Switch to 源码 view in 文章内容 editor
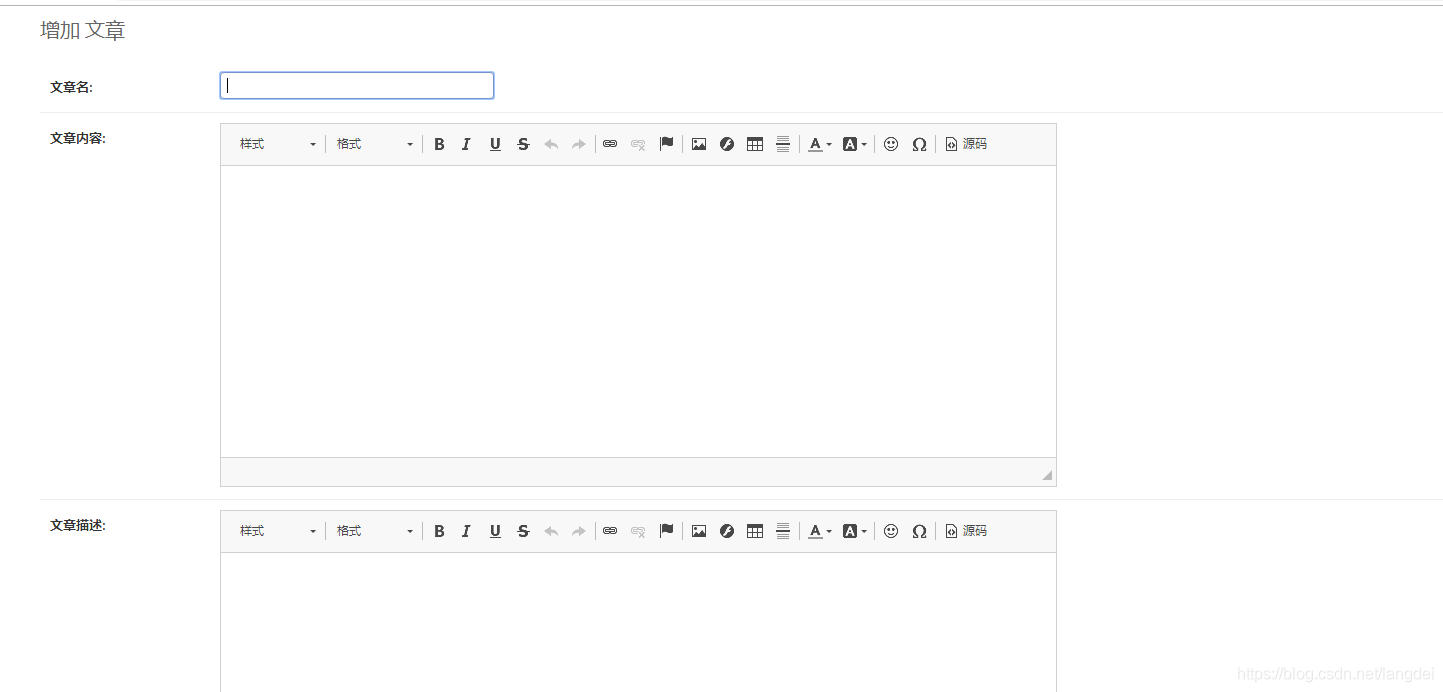 pyautogui.click(x=966, y=144)
